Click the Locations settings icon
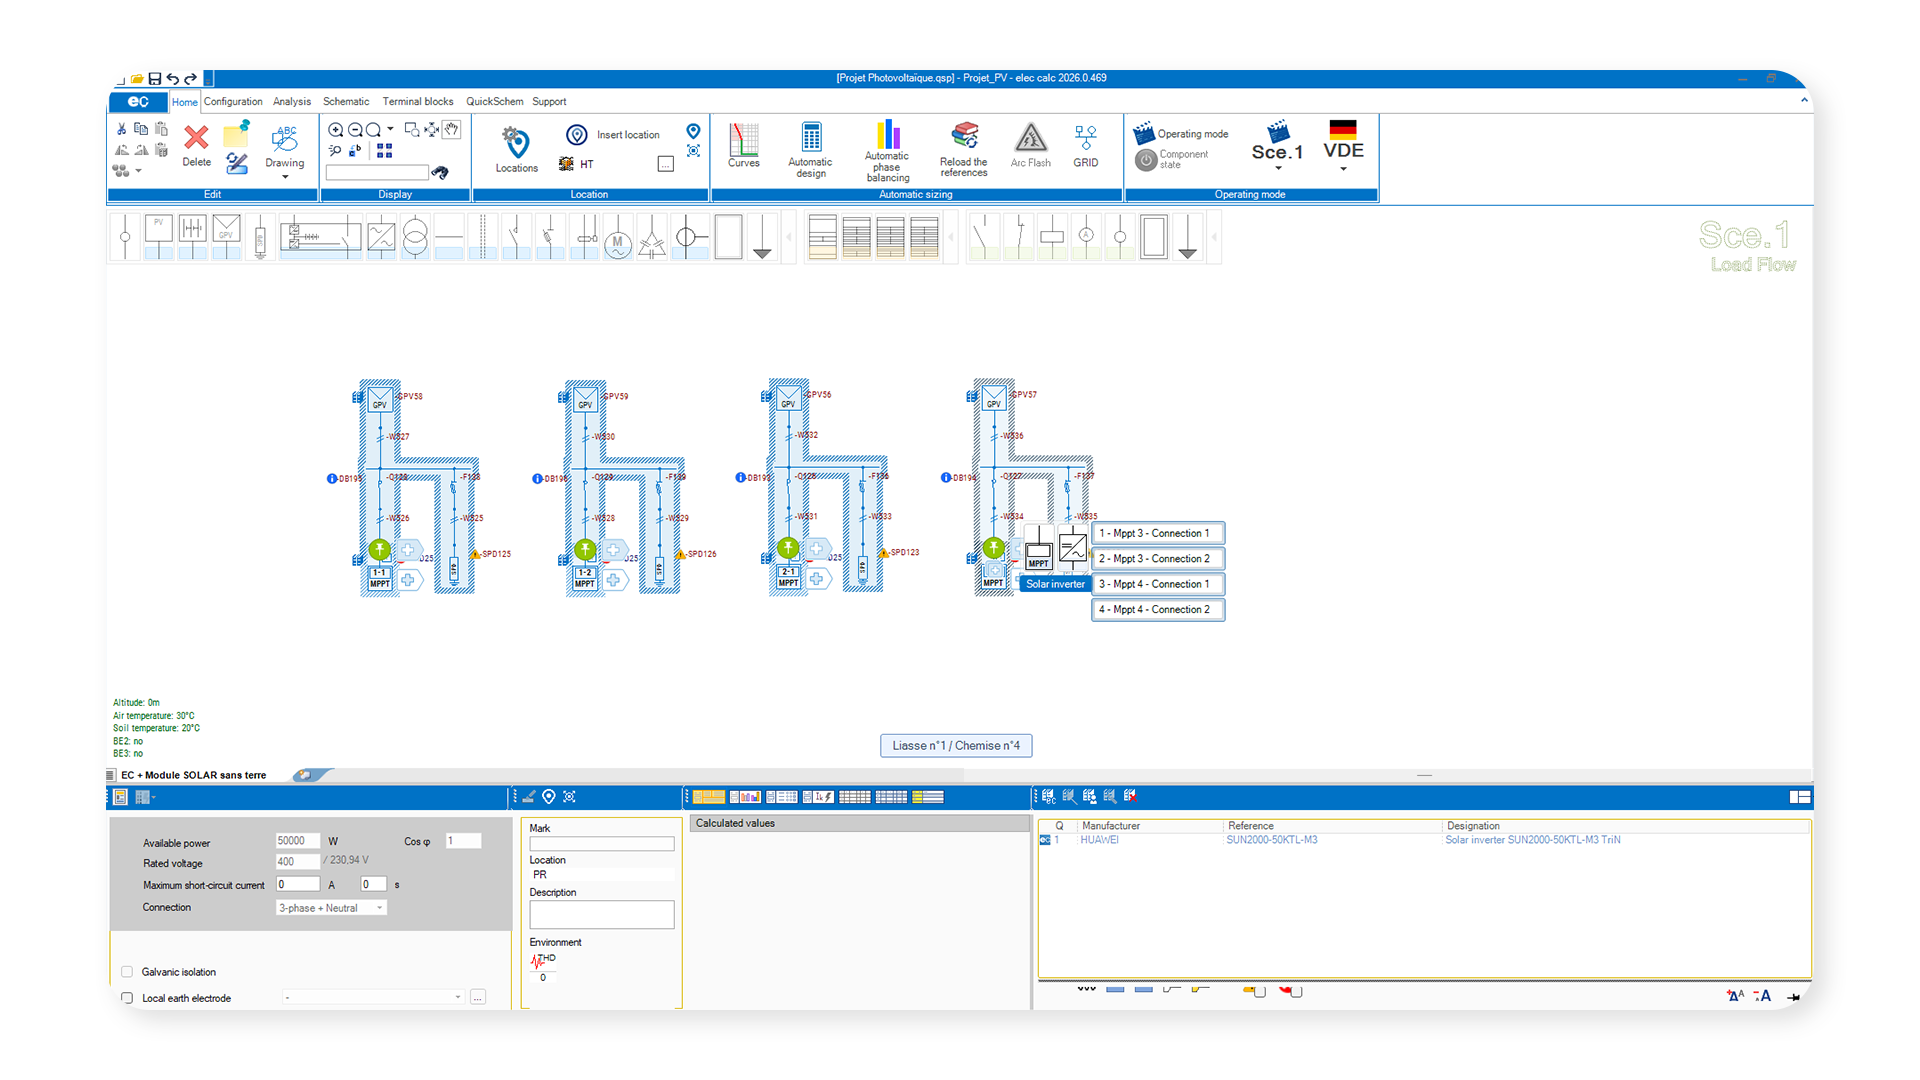This screenshot has height=1080, width=1920. pyautogui.click(x=516, y=142)
